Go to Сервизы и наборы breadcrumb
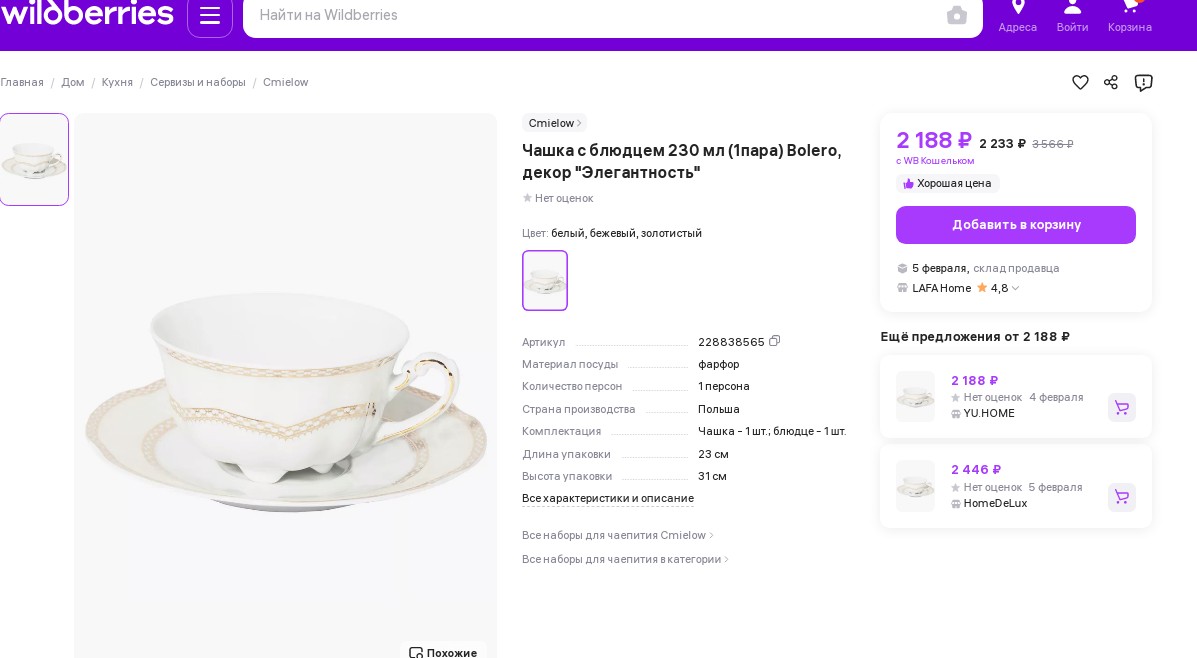The image size is (1197, 658). tap(198, 82)
